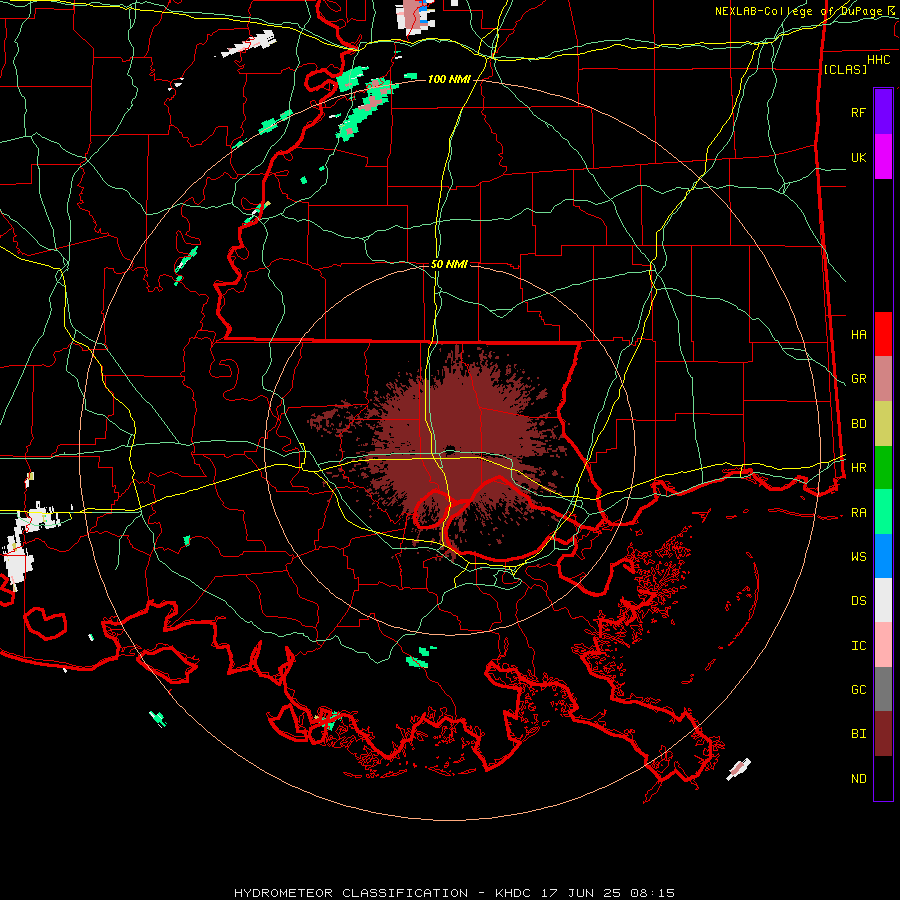Click the 17 JUN 25 date text
Image resolution: width=900 pixels, height=900 pixels.
click(x=582, y=893)
